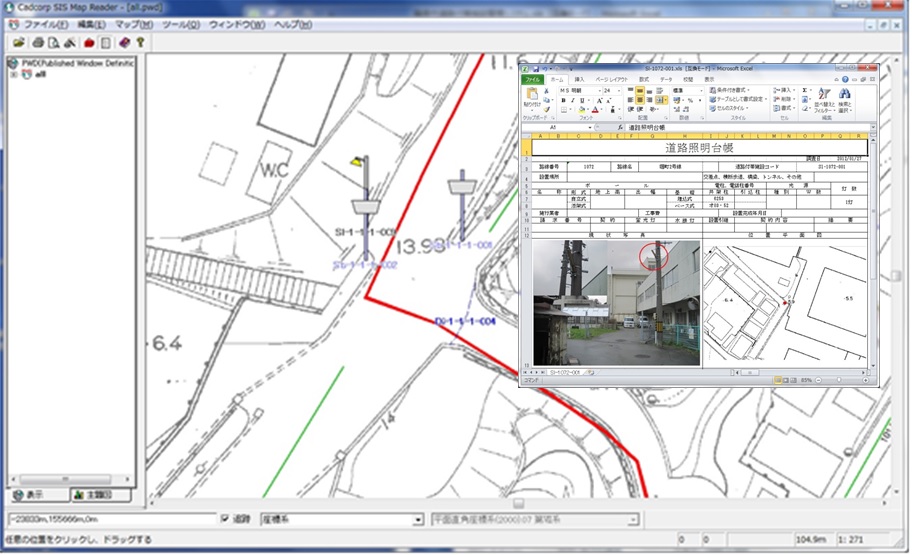Open the ヘルプ(H) menu

(293, 24)
